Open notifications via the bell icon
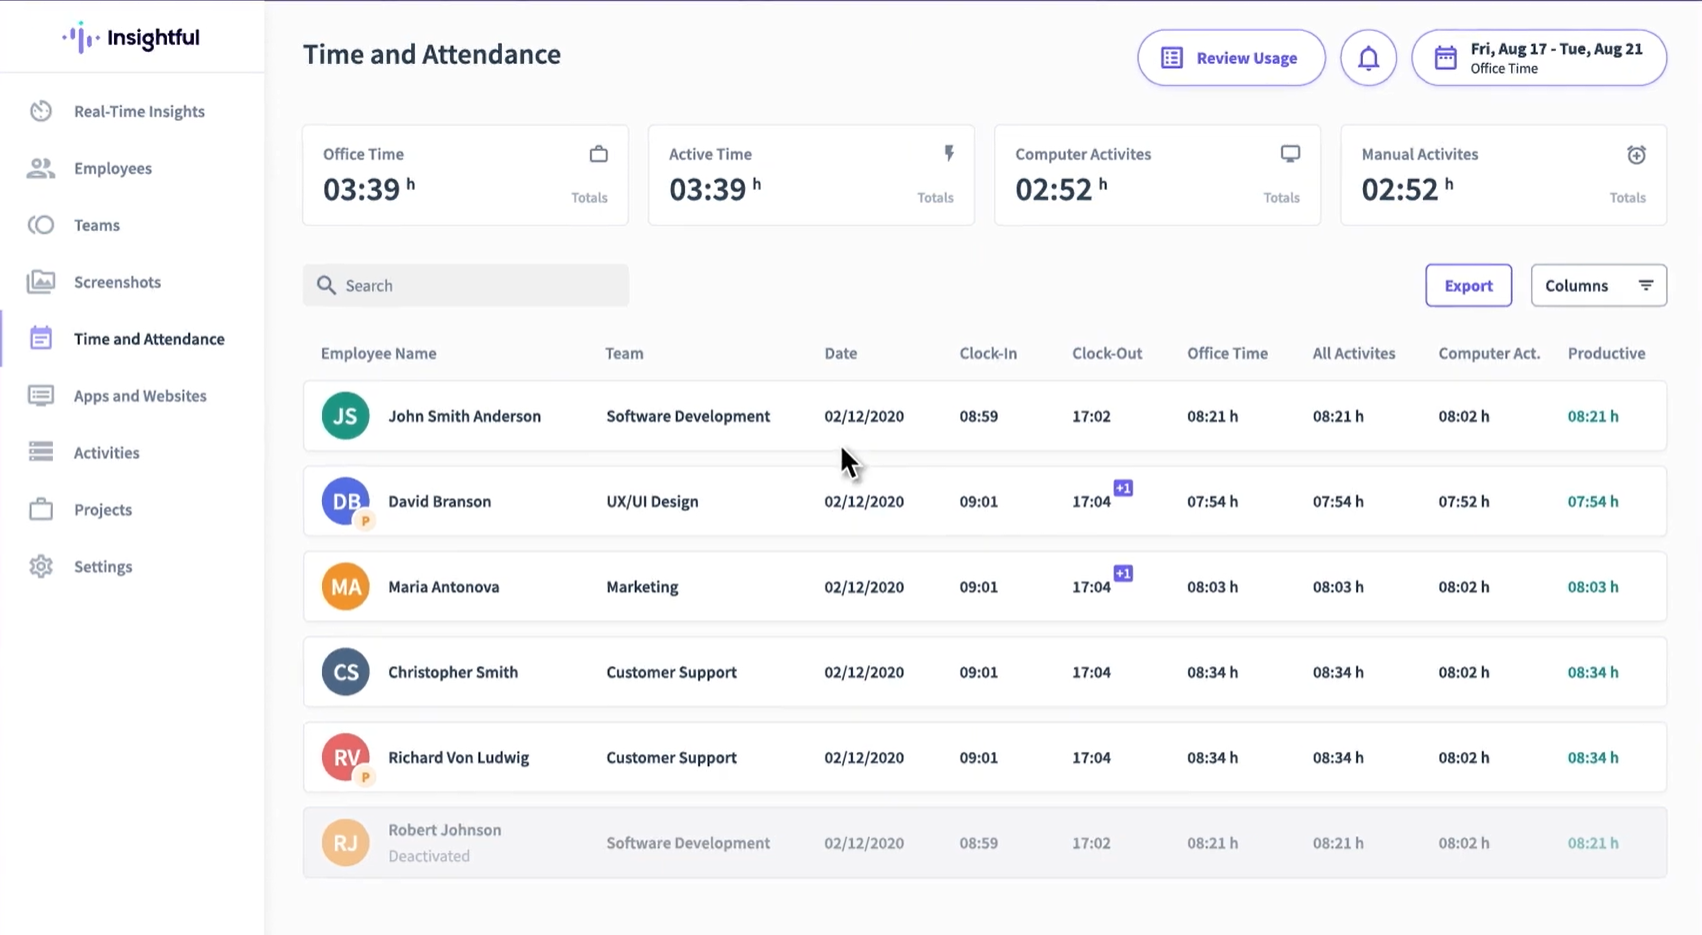 [x=1368, y=57]
